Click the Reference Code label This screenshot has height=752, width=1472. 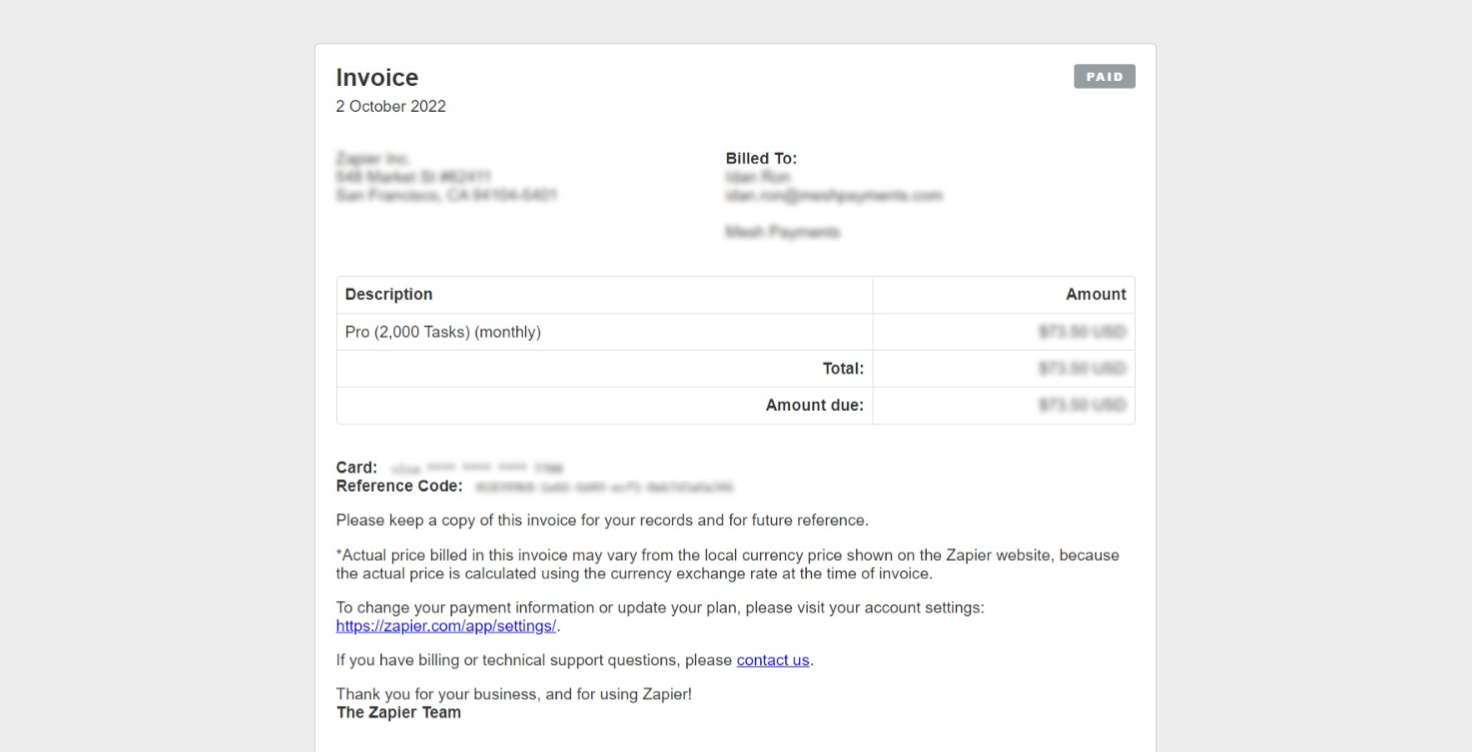pyautogui.click(x=399, y=486)
